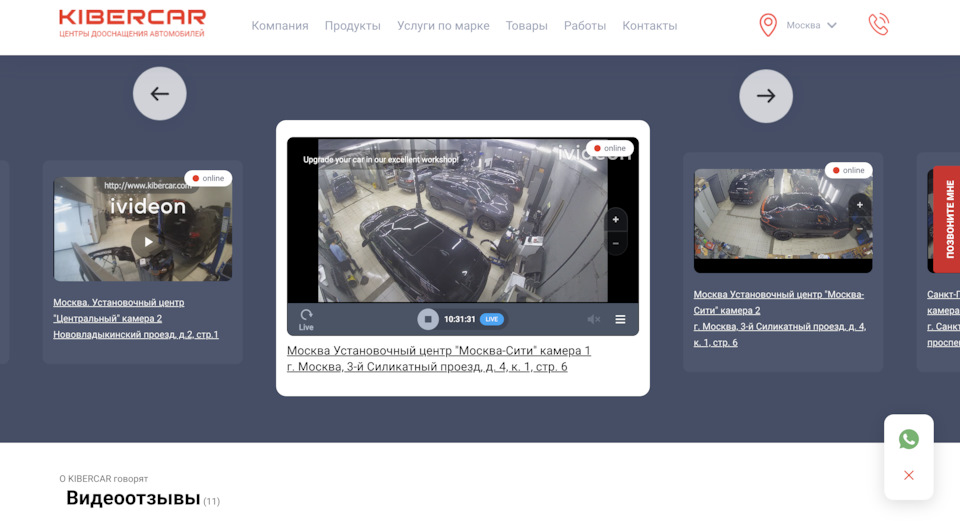Open the Компания menu item
Viewport: 960px width, 521px height.
[280, 26]
